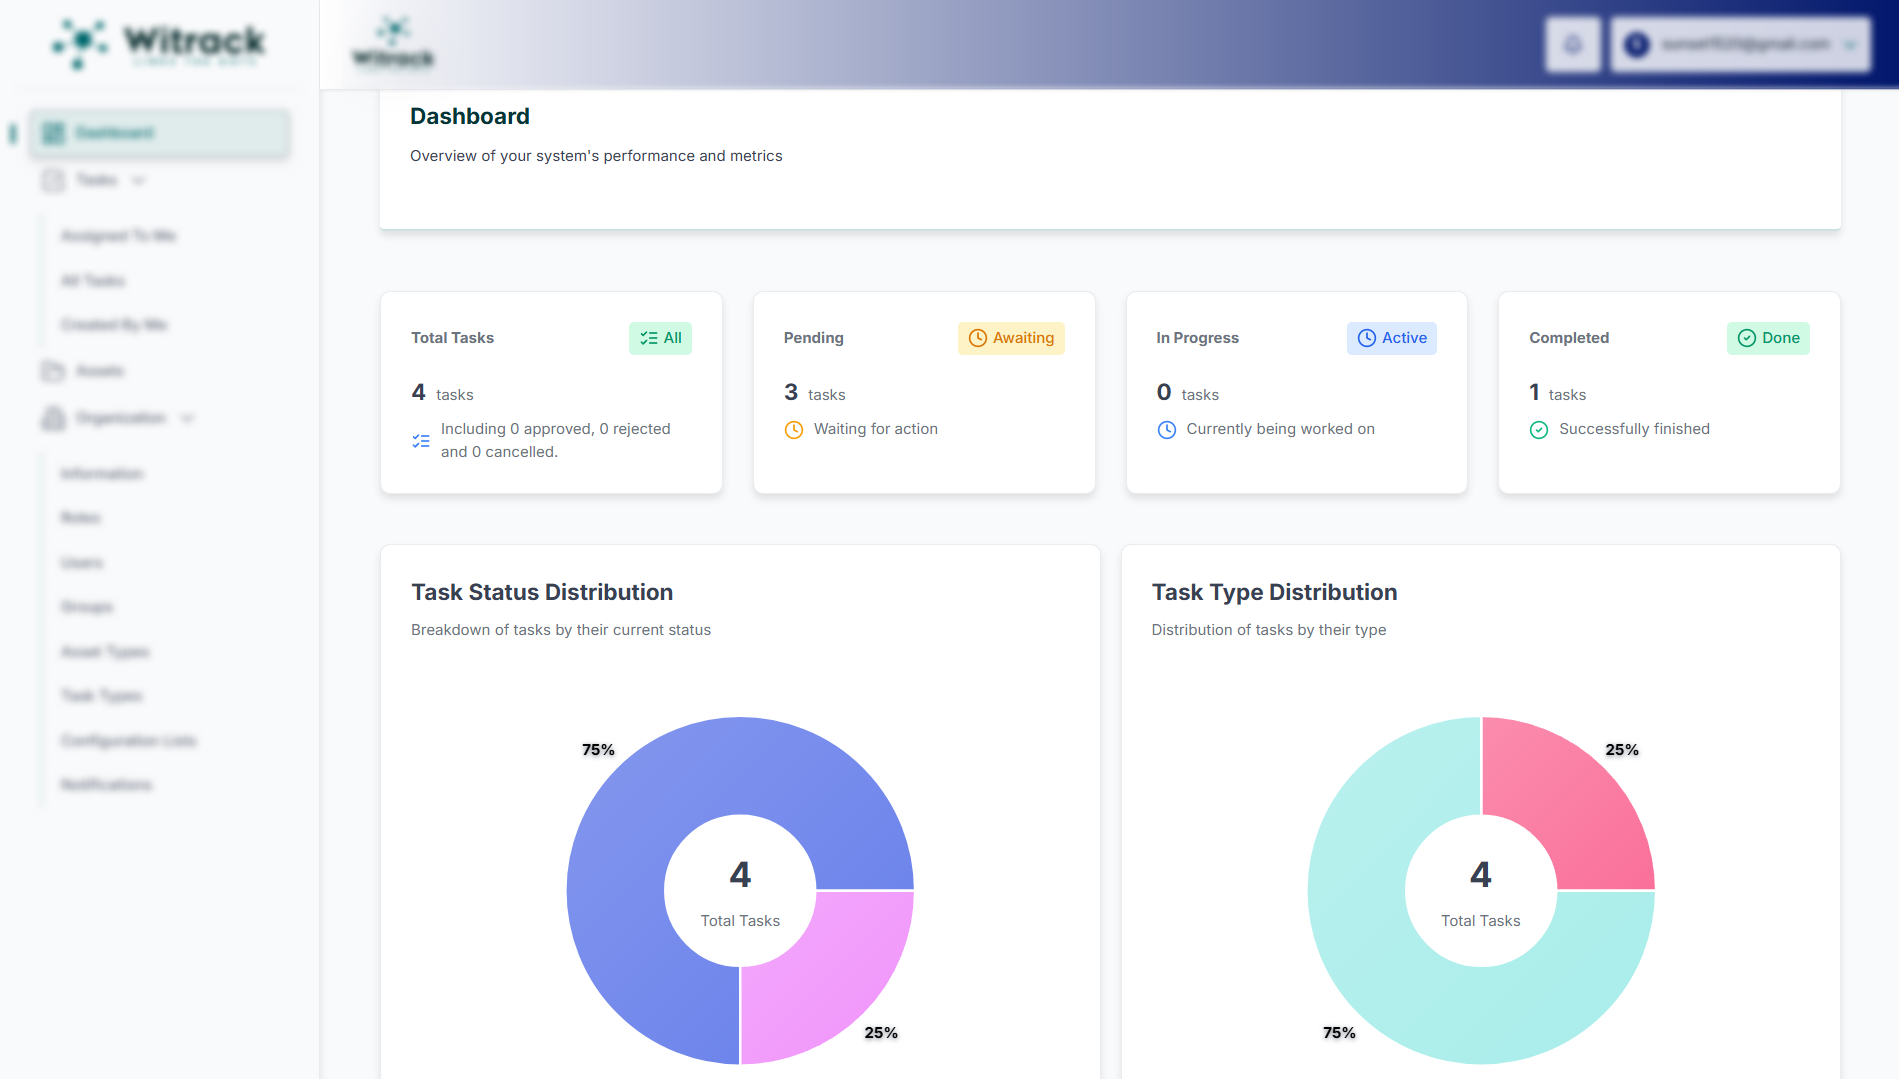Screen dimensions: 1899x1079
Task: Click the user avatar circle in header
Action: coord(1637,45)
